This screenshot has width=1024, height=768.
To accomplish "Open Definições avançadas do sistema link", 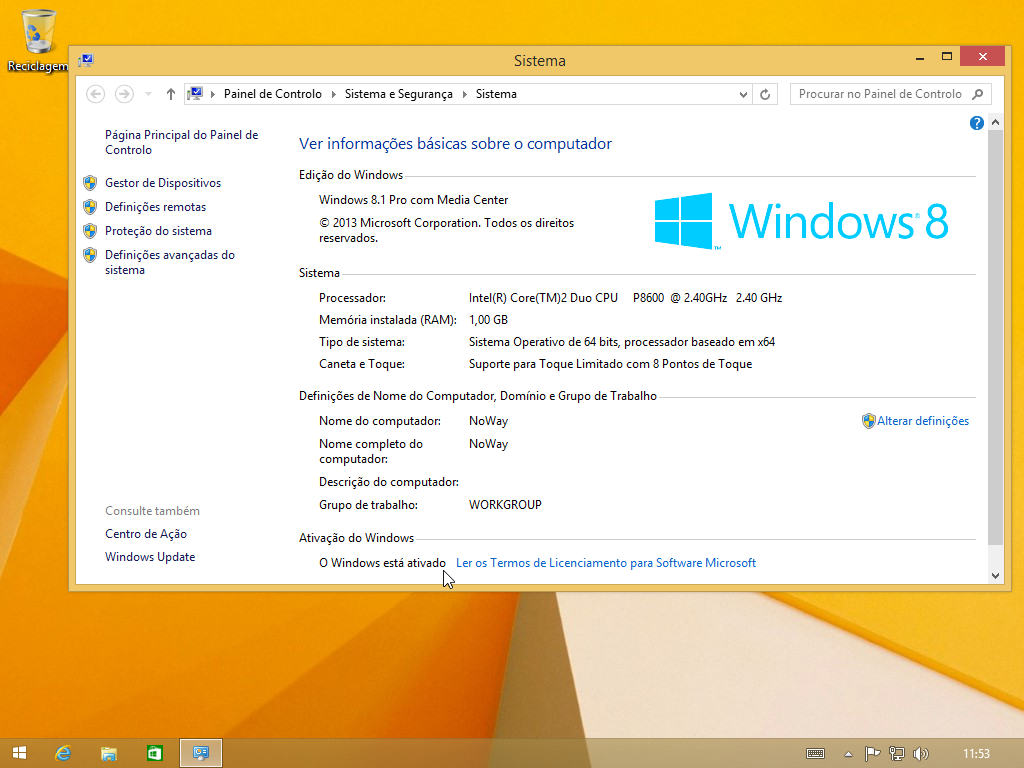I will click(170, 263).
